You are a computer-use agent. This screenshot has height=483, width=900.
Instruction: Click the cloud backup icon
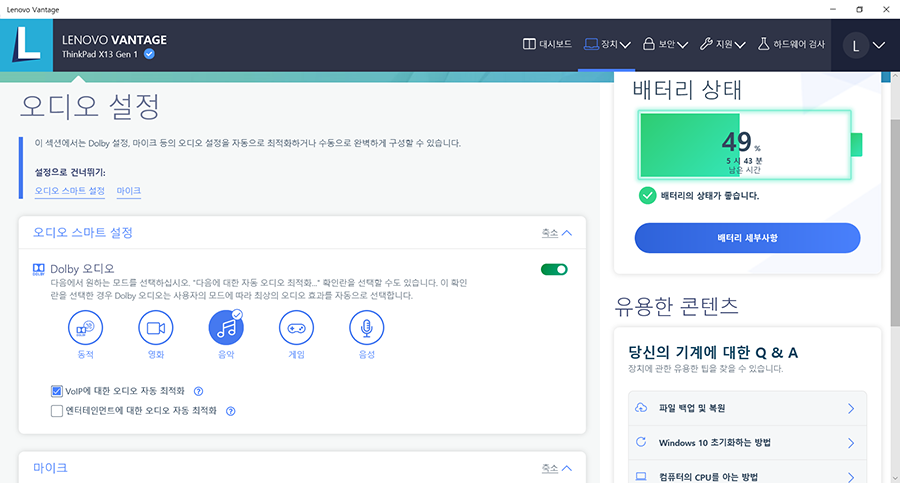click(641, 408)
